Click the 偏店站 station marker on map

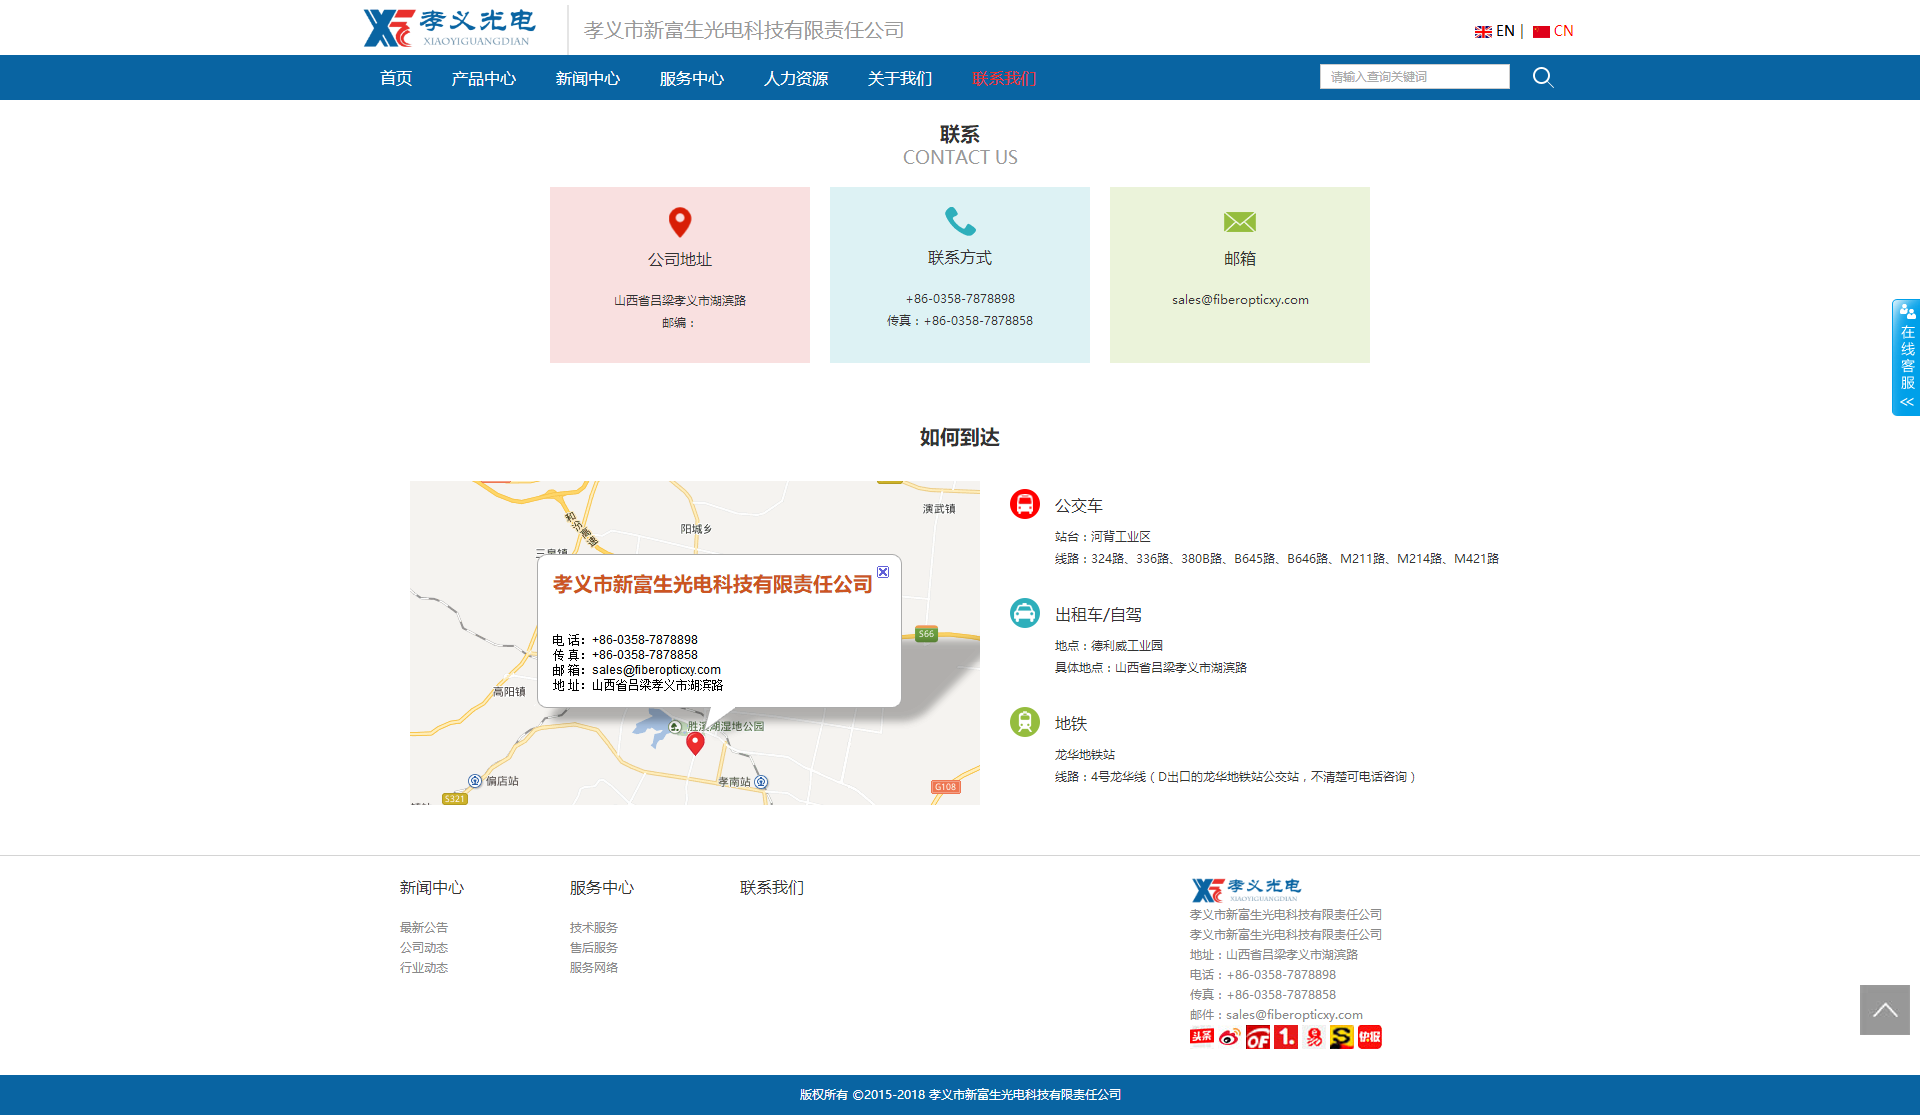tap(475, 781)
